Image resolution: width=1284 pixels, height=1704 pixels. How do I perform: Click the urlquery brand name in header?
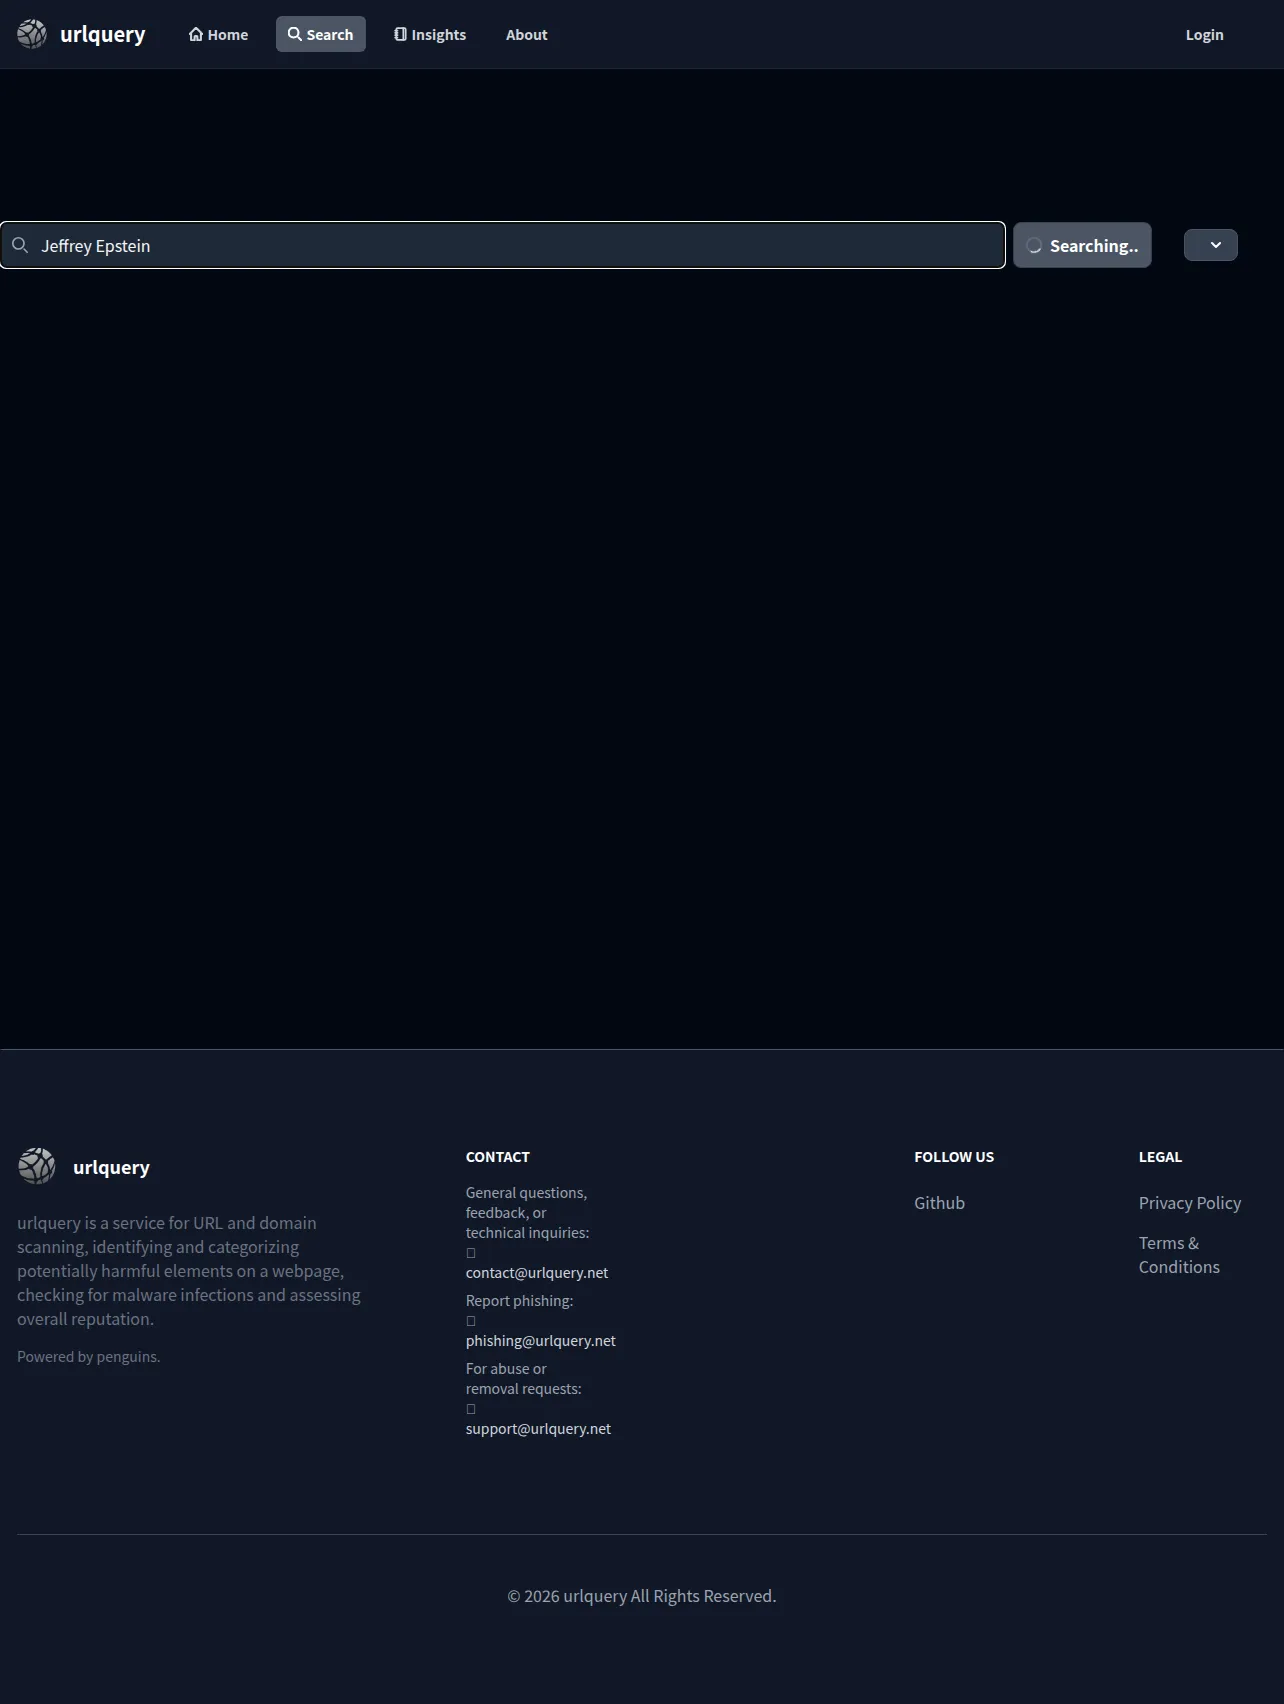coord(103,34)
